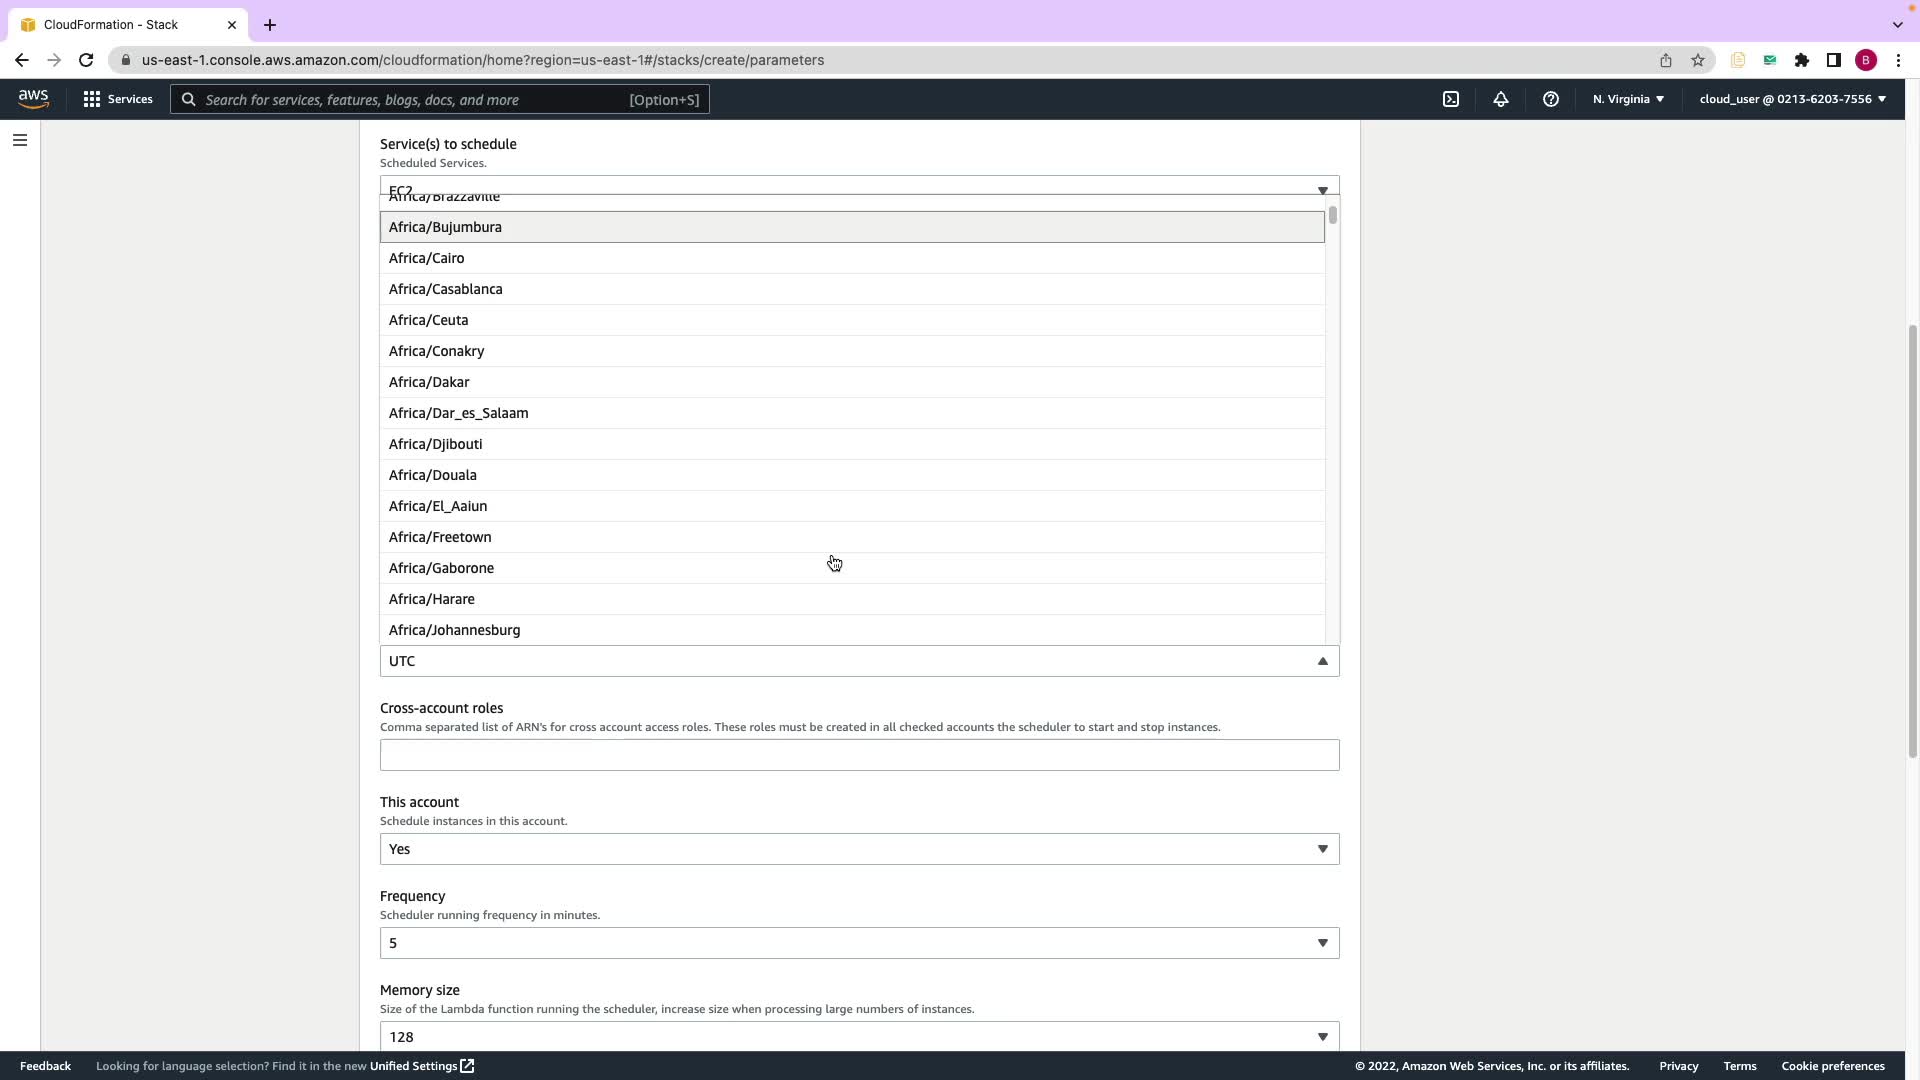
Task: Collapse the UTC timezone dropdown
Action: [1322, 661]
